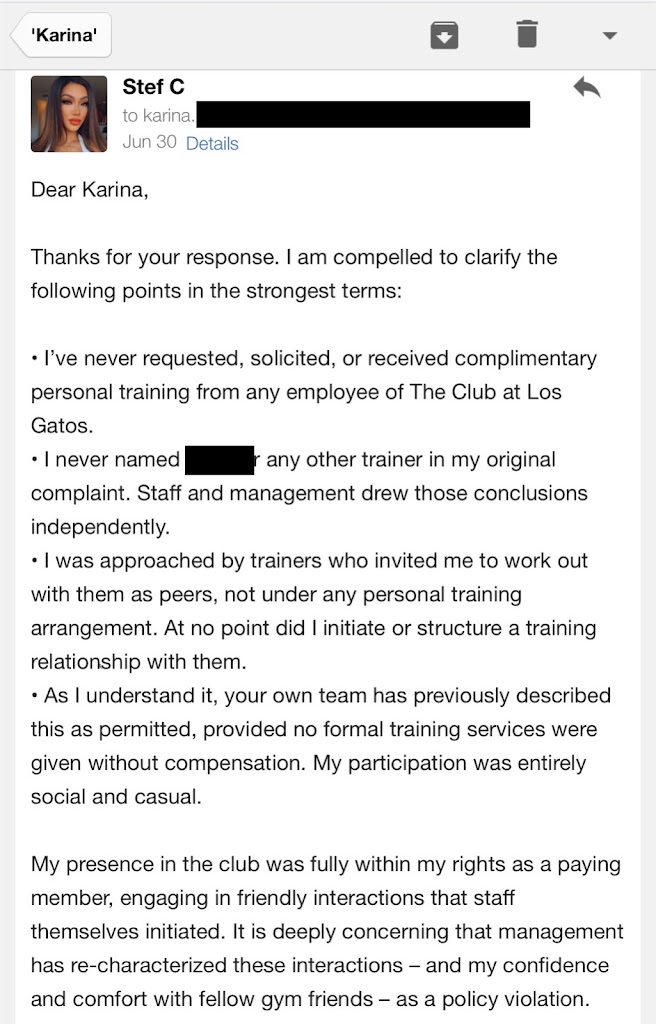The image size is (656, 1024).
Task: Reply using the arrow icon
Action: (587, 88)
